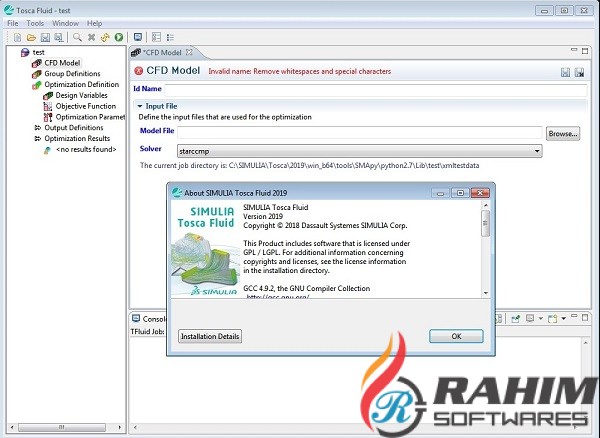Screen dimensions: 600x438
Task: Open the display selected console dropdown arrow
Action: click(541, 318)
